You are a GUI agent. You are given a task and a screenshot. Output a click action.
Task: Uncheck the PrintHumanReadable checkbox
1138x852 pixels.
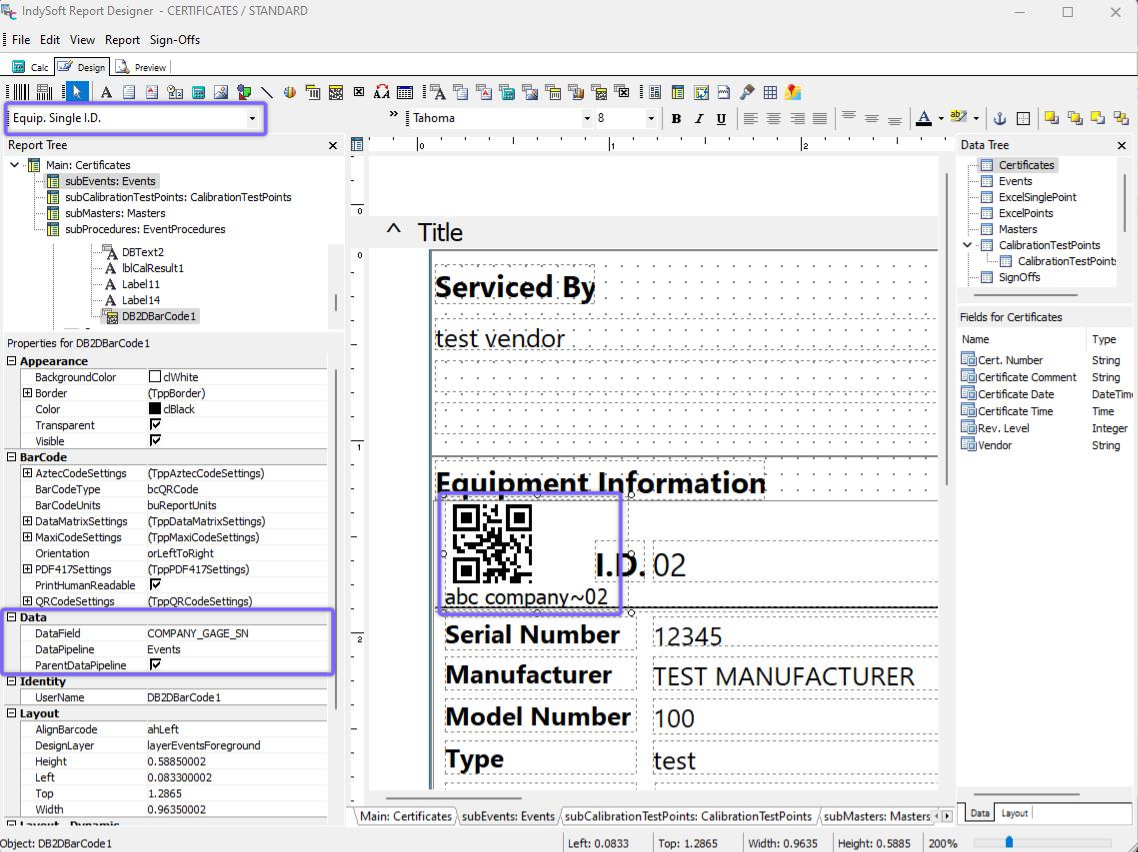[x=155, y=585]
